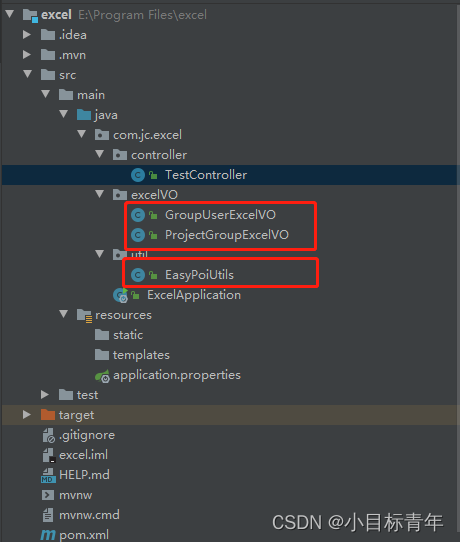460x542 pixels.
Task: Click the resources folder icon
Action: pos(84,315)
